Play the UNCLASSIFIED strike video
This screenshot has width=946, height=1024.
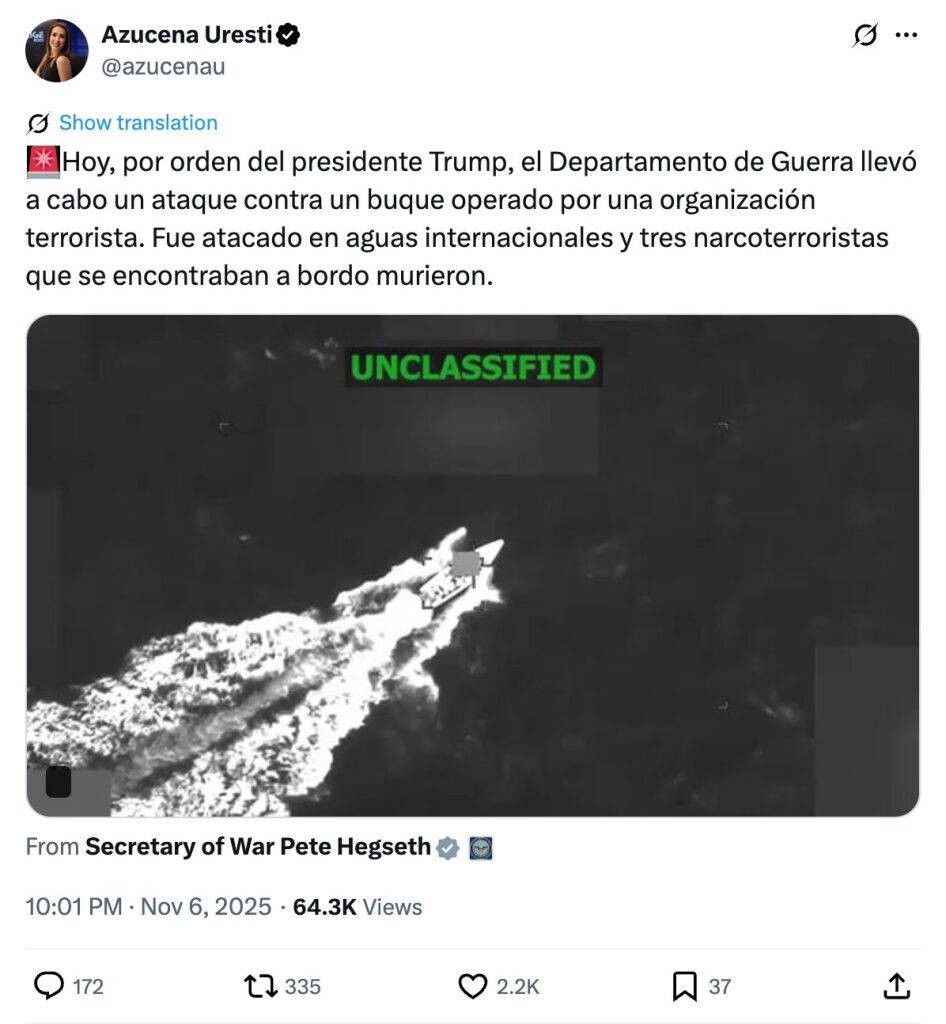point(473,566)
